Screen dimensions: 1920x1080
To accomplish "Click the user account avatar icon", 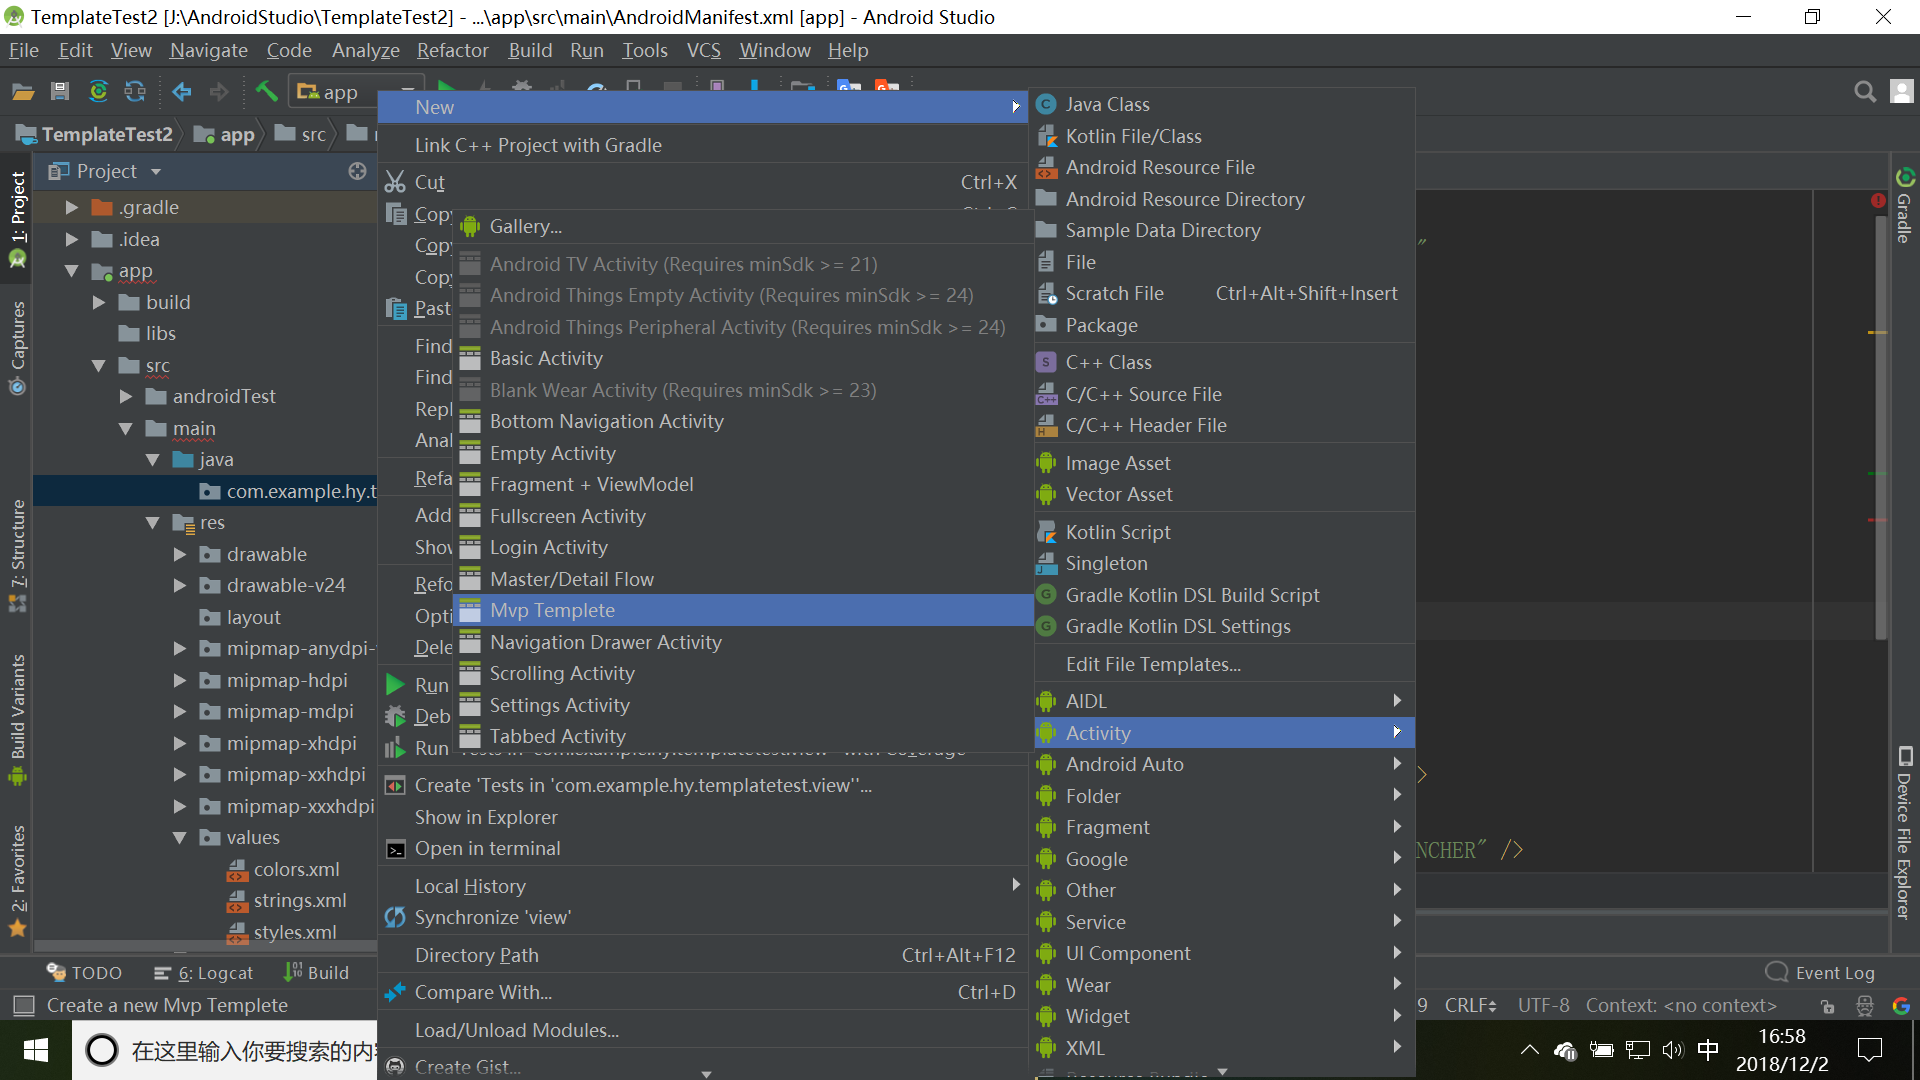I will point(1902,92).
